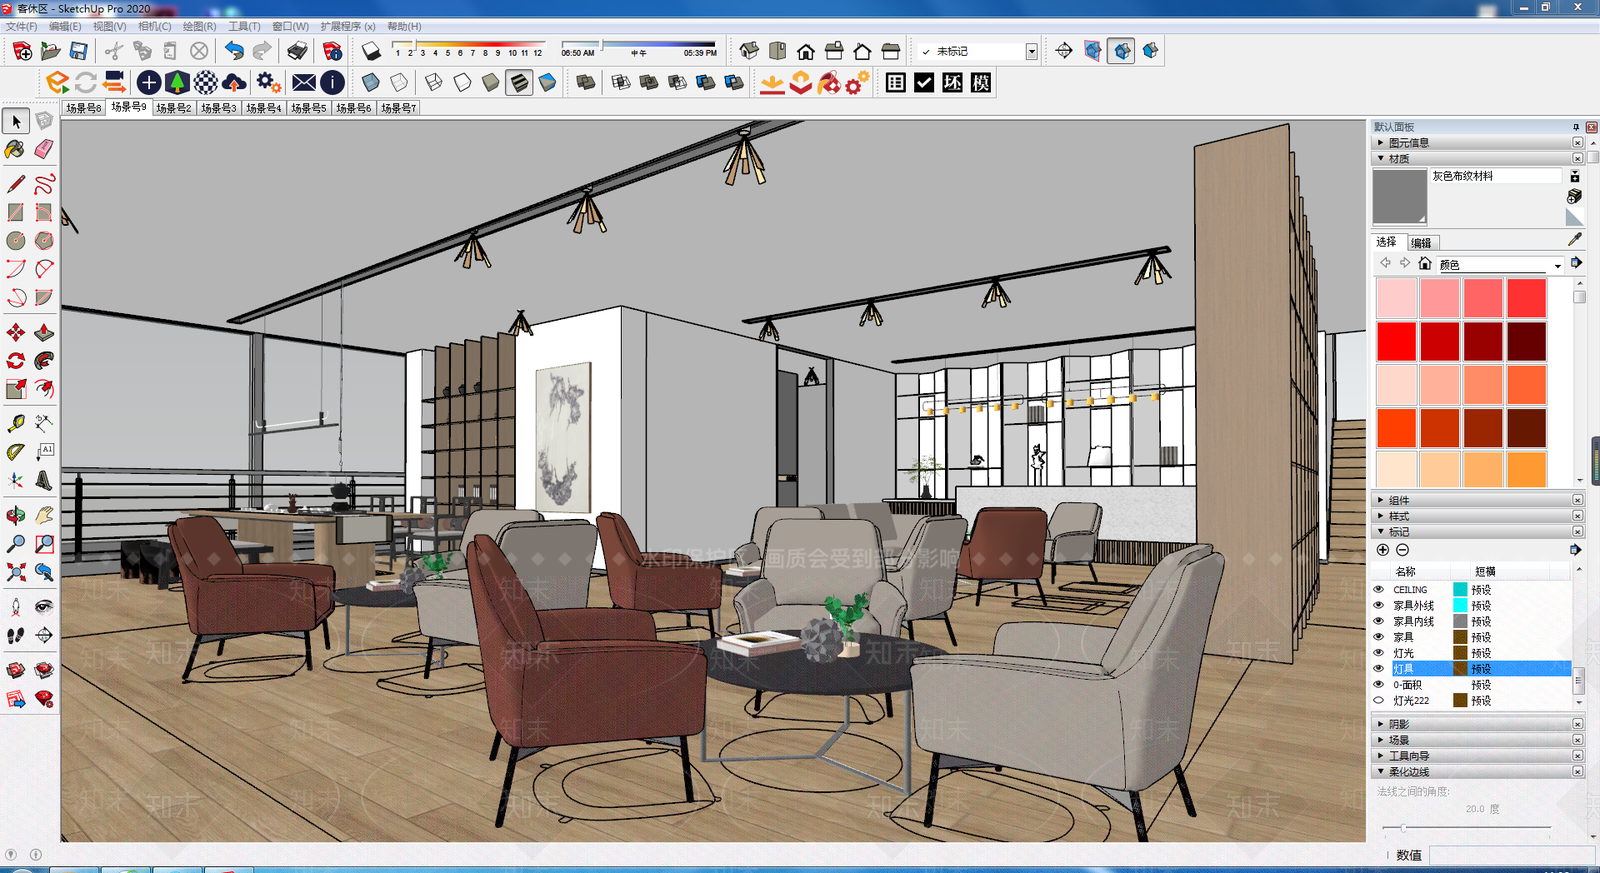This screenshot has height=873, width=1600.
Task: Click the eyedropper sample paint icon
Action: coord(1575,240)
